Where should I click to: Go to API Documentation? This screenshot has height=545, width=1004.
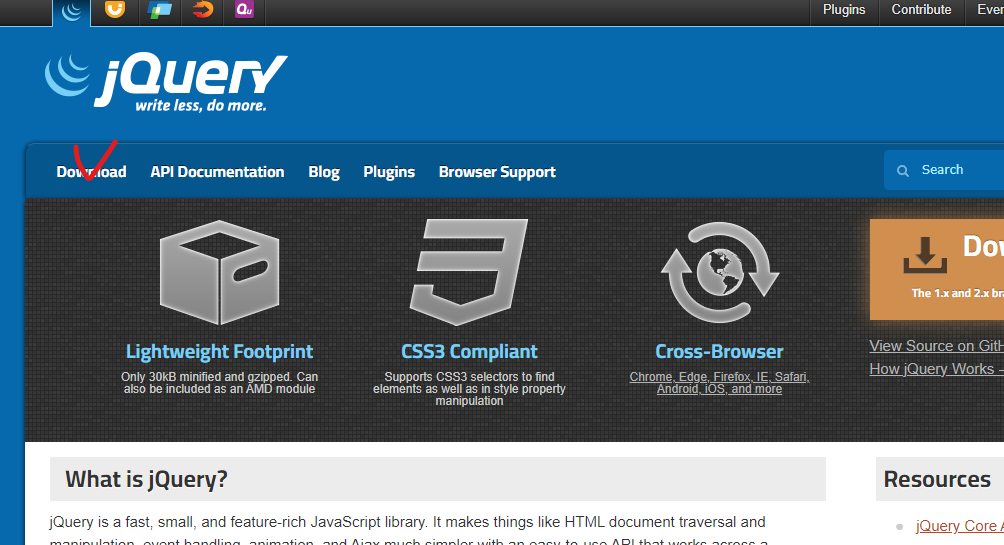click(x=217, y=172)
